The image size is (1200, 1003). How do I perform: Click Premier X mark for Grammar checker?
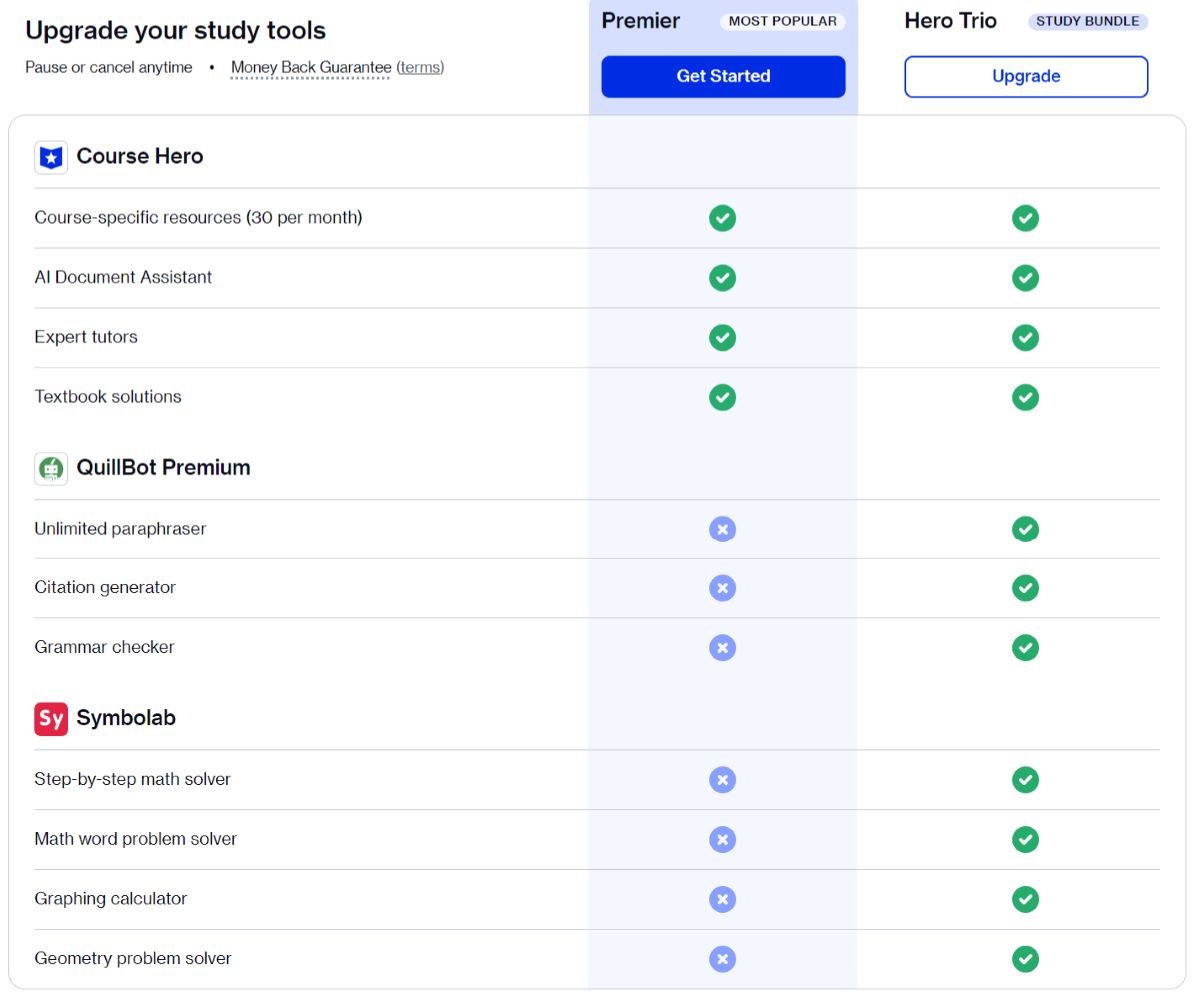(722, 648)
